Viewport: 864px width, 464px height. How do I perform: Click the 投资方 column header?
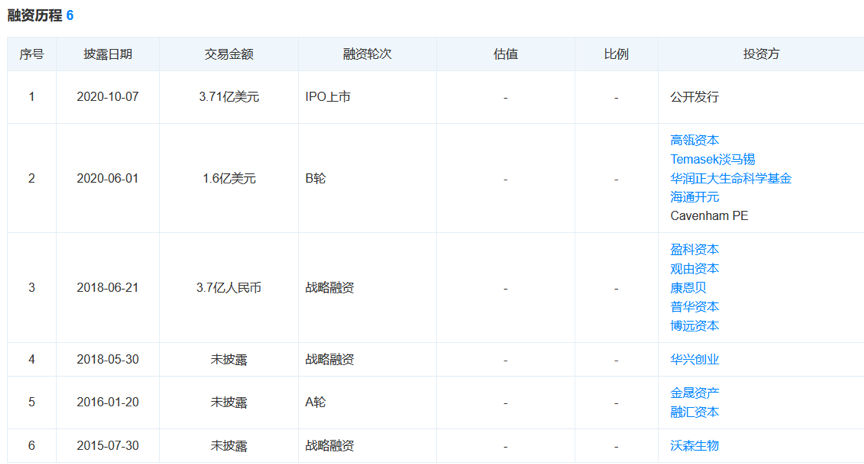click(761, 54)
